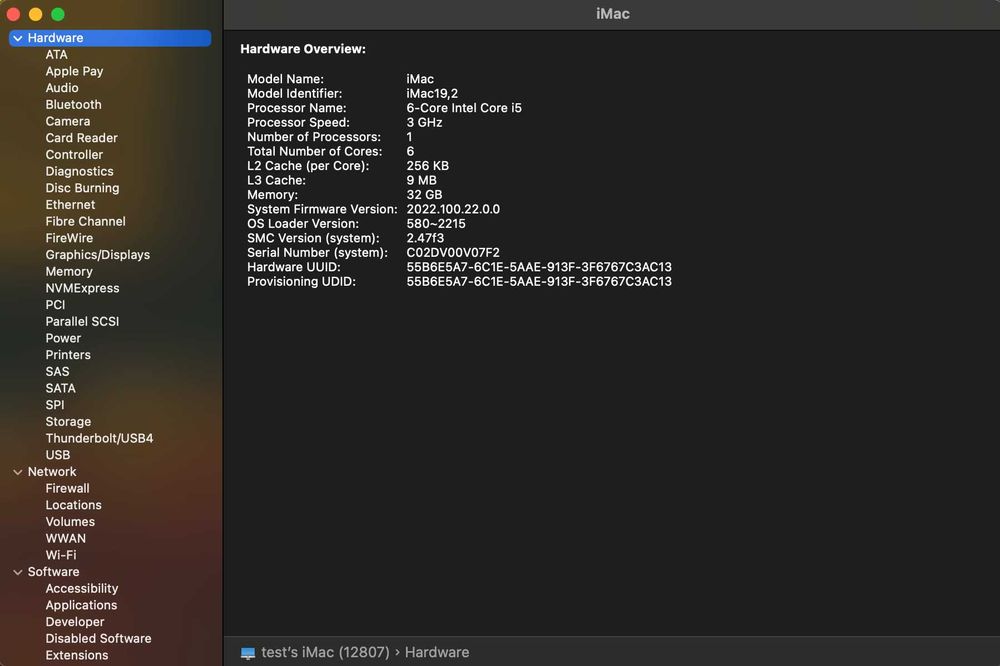Collapse the Hardware section chevron
The height and width of the screenshot is (666, 1000).
[18, 38]
